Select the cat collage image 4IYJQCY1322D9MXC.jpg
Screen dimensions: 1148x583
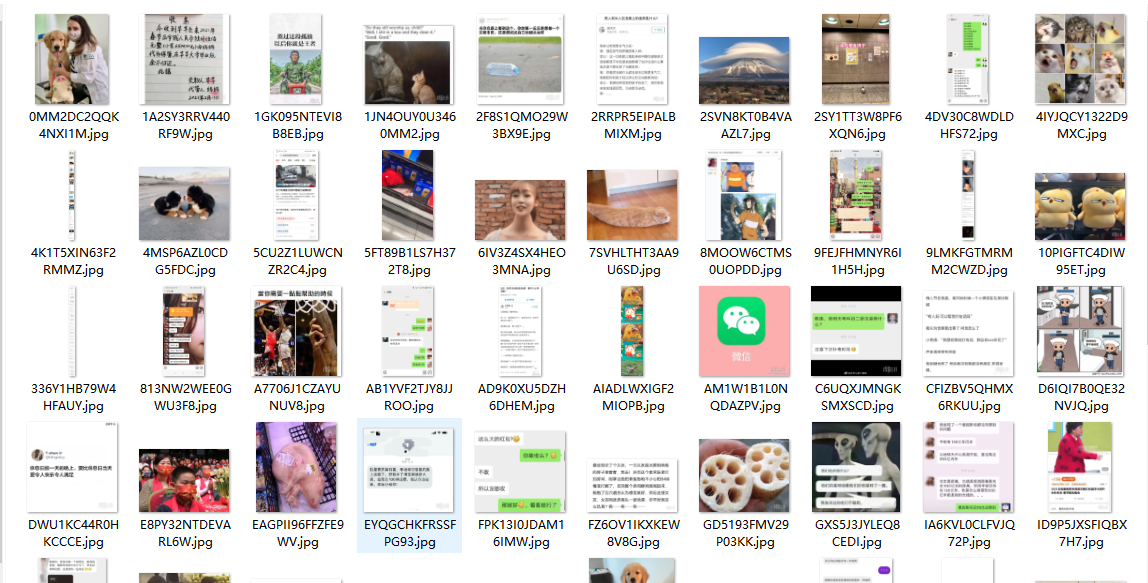1081,59
